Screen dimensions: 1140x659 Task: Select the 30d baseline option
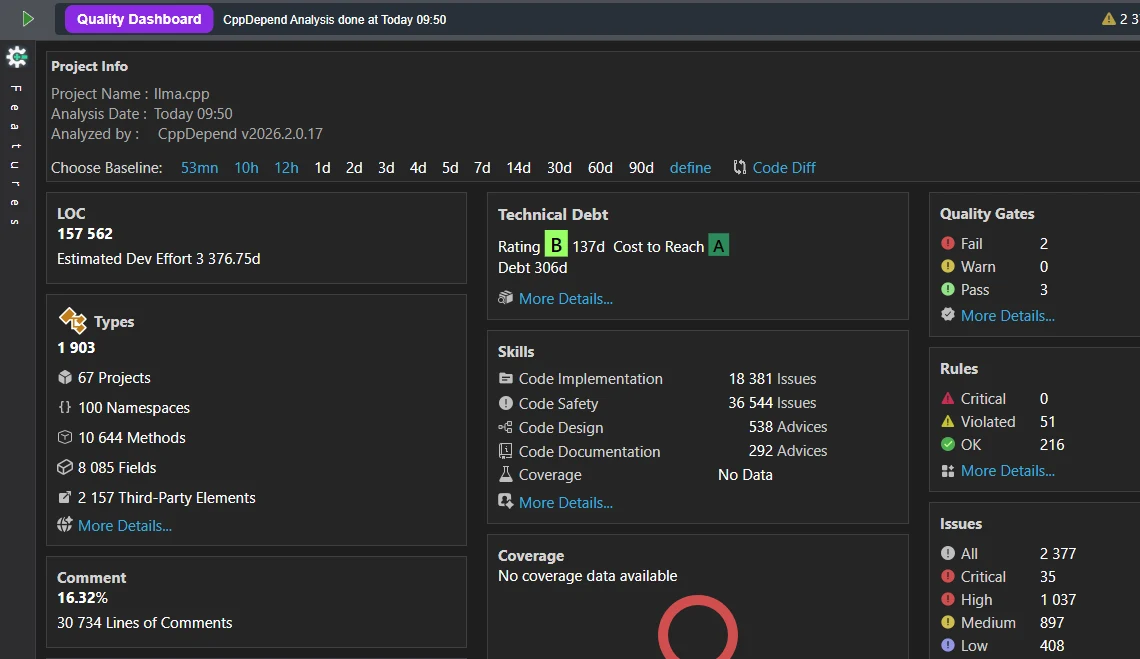point(559,167)
